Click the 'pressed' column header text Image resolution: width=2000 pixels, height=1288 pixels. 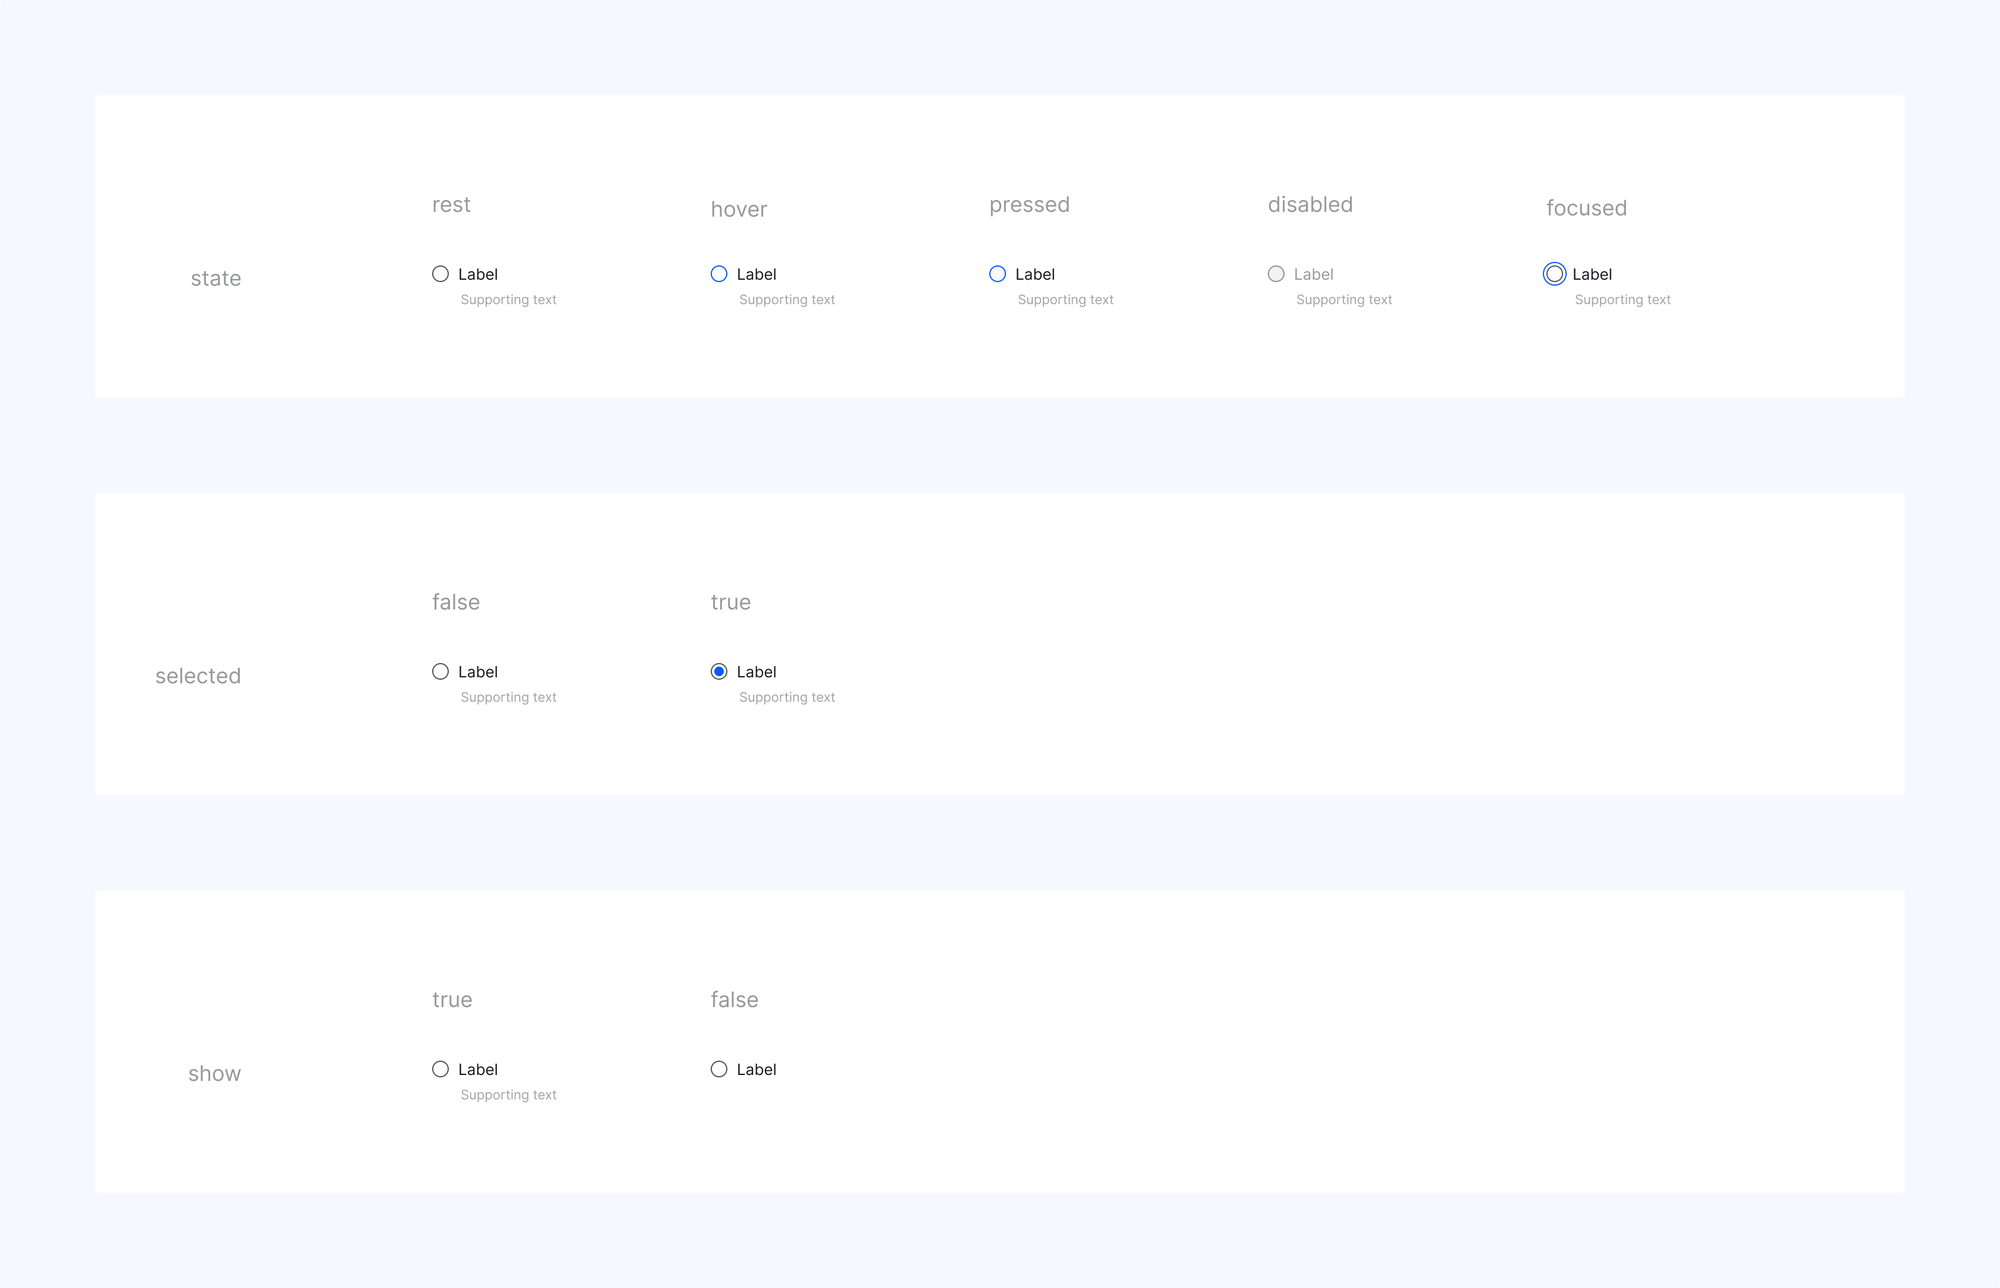click(x=1029, y=205)
